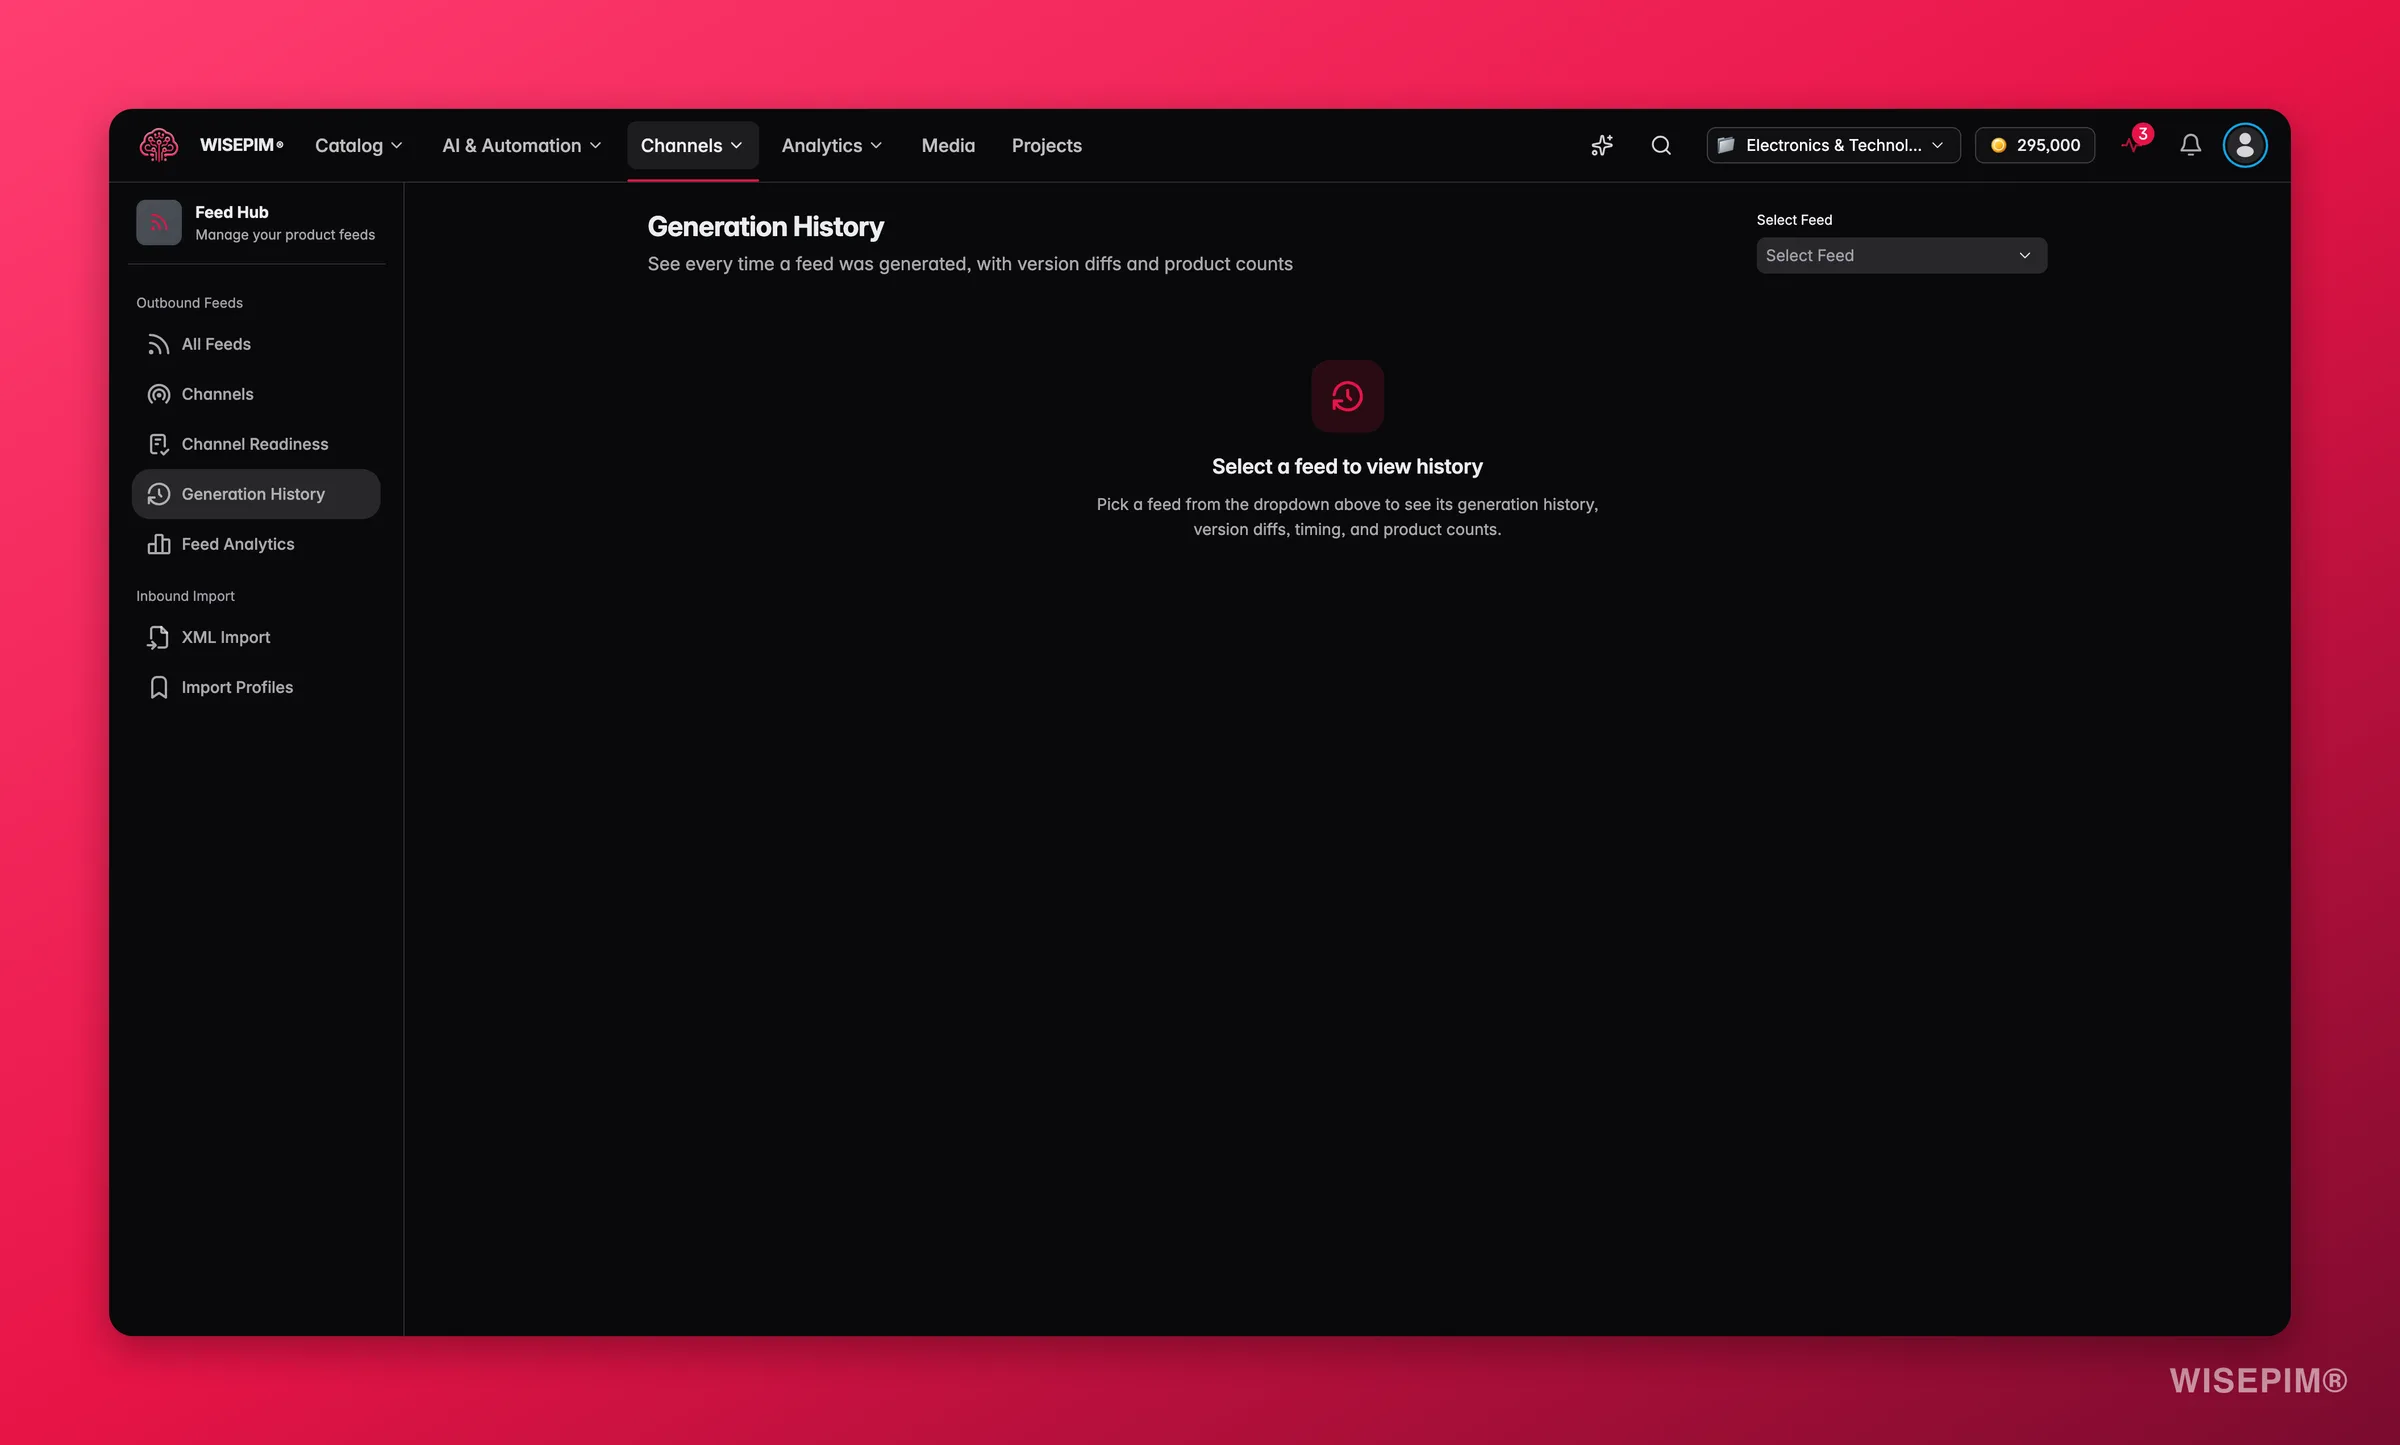
Task: Open XML Import page
Action: [x=256, y=637]
